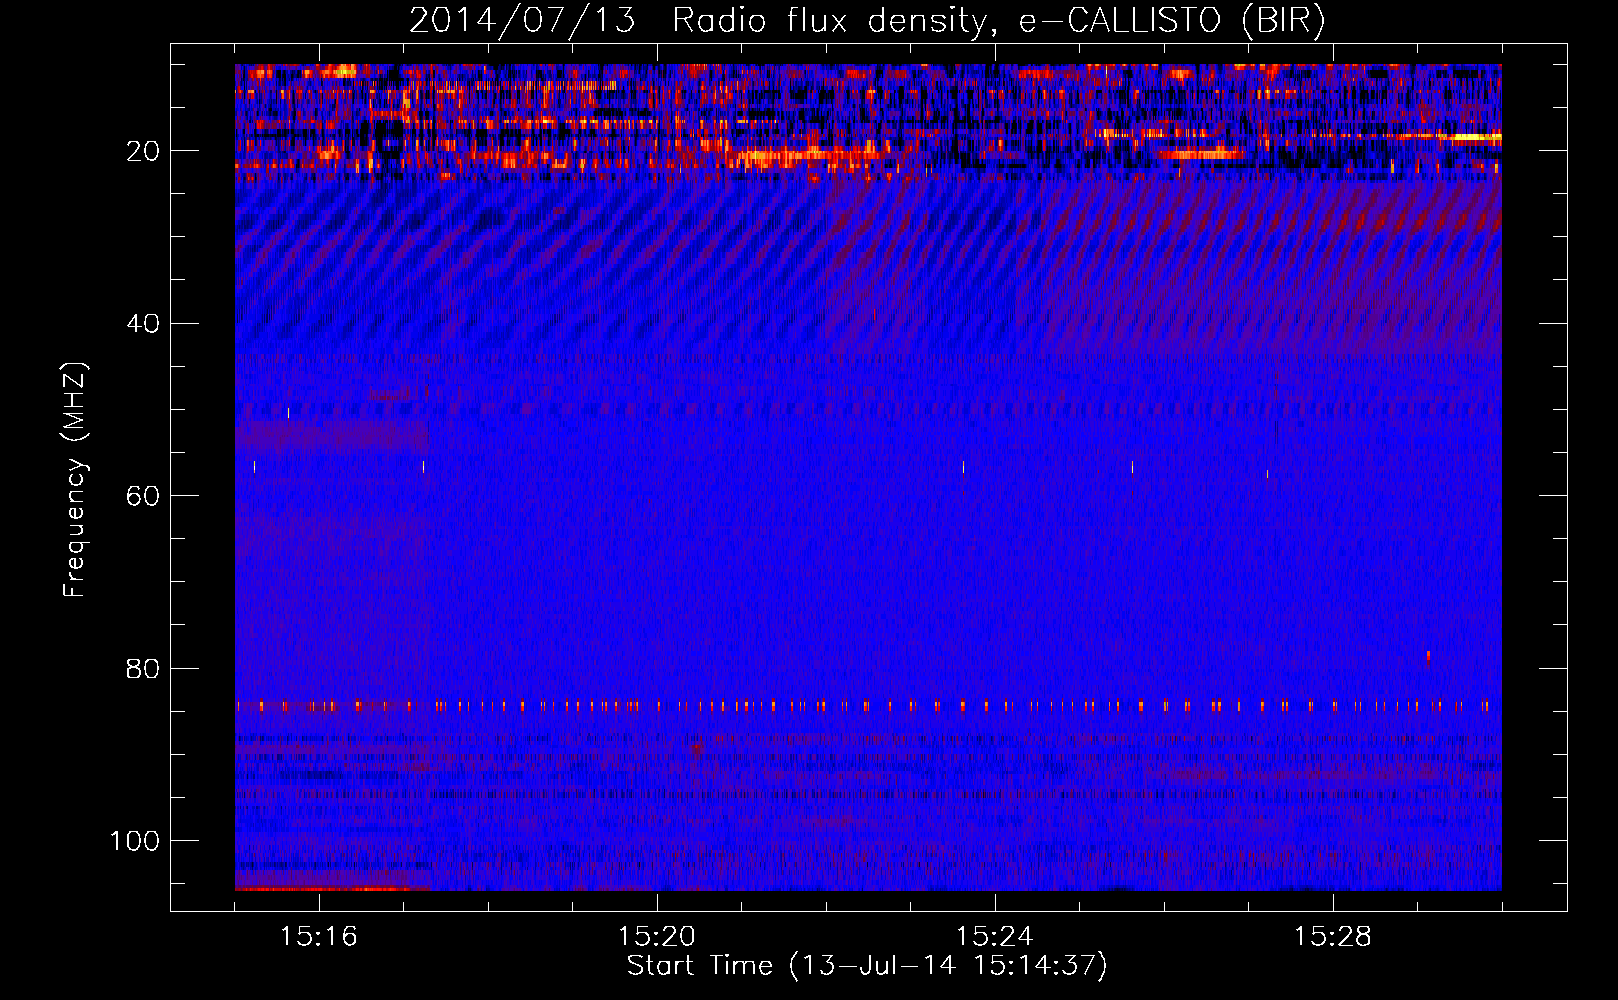Click the 'Frequency (MHZ)' axis label
This screenshot has width=1618, height=1000.
point(75,479)
